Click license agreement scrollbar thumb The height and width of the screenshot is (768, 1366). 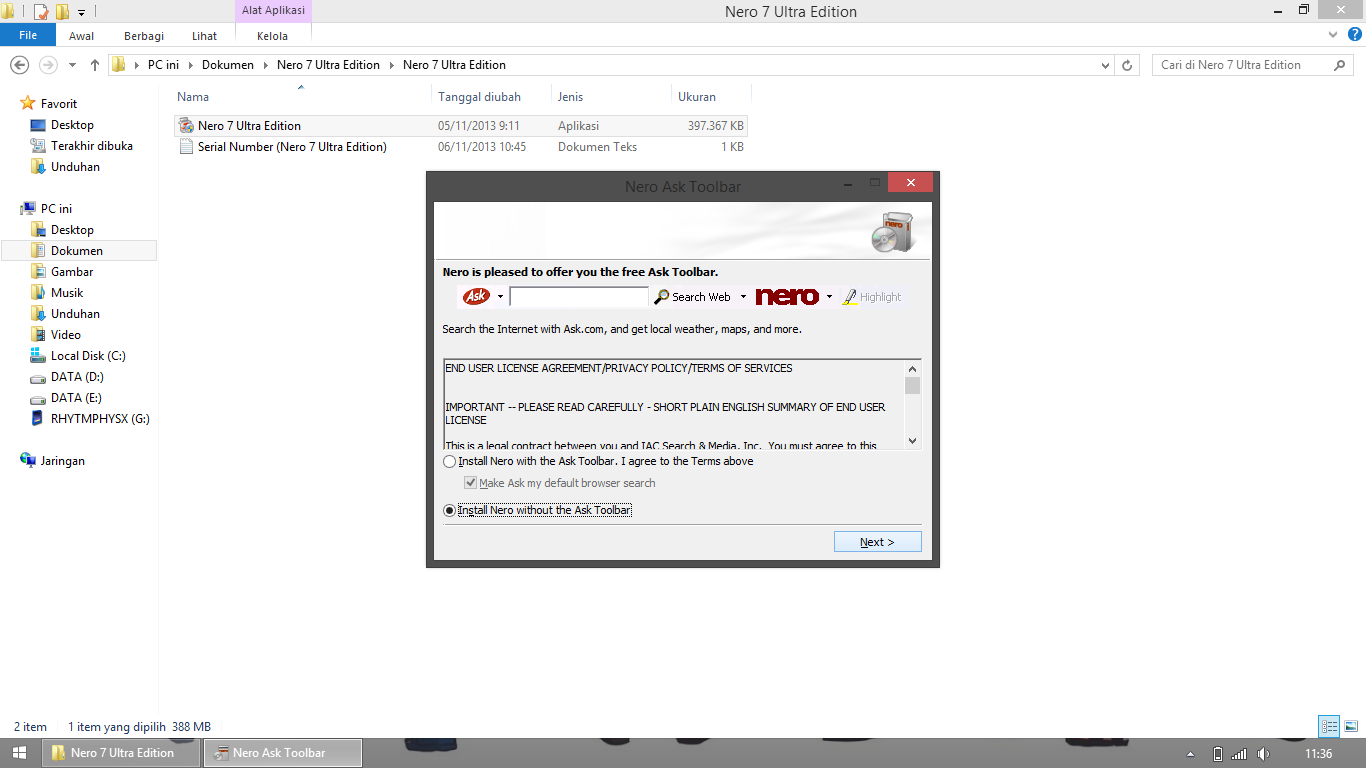tap(912, 385)
